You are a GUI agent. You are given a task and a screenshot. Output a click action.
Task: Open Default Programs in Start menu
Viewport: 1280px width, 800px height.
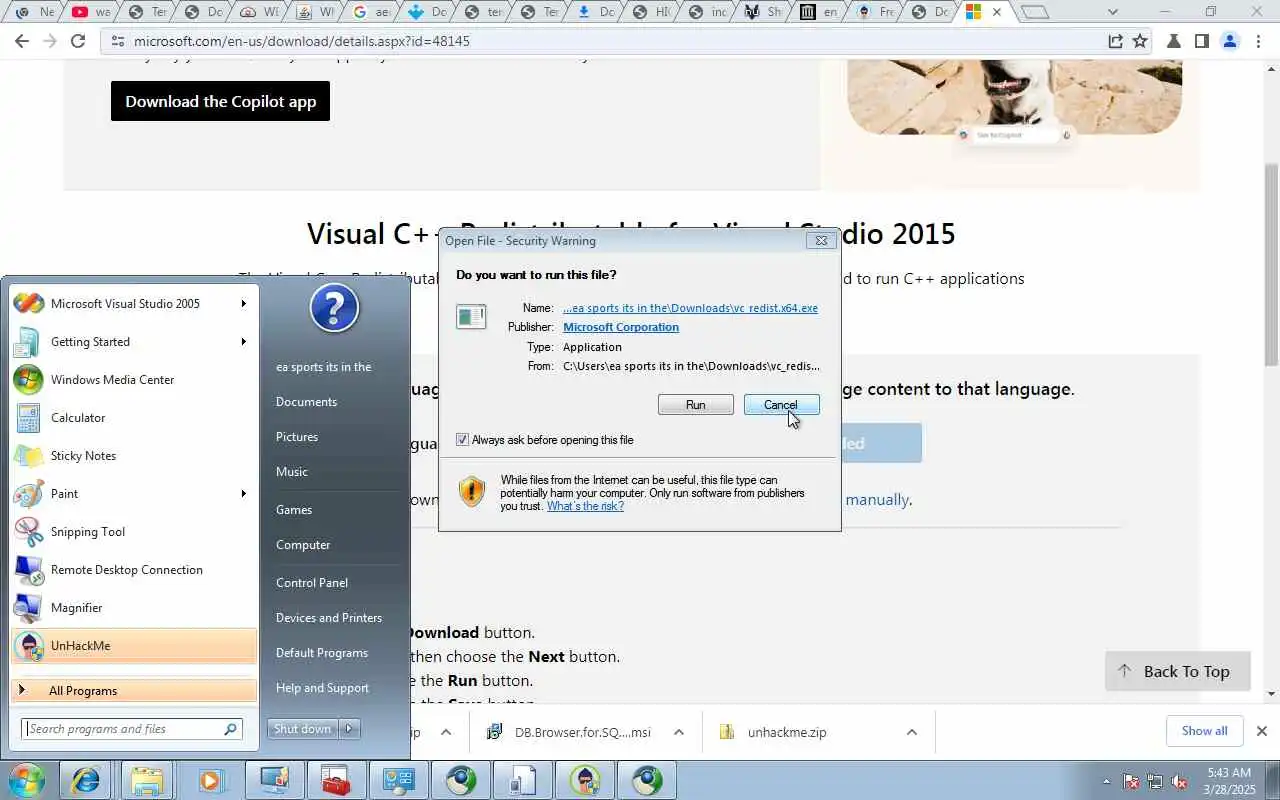tap(322, 653)
